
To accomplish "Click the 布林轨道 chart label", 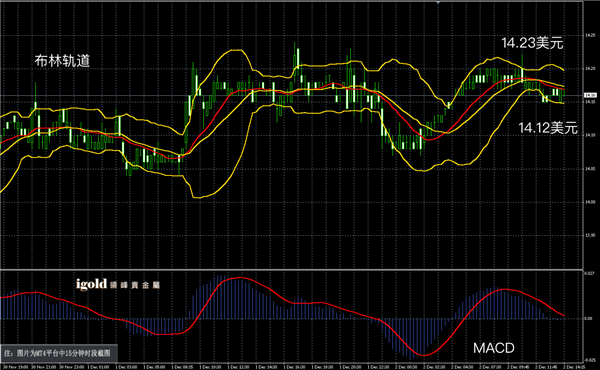I will click(x=62, y=61).
